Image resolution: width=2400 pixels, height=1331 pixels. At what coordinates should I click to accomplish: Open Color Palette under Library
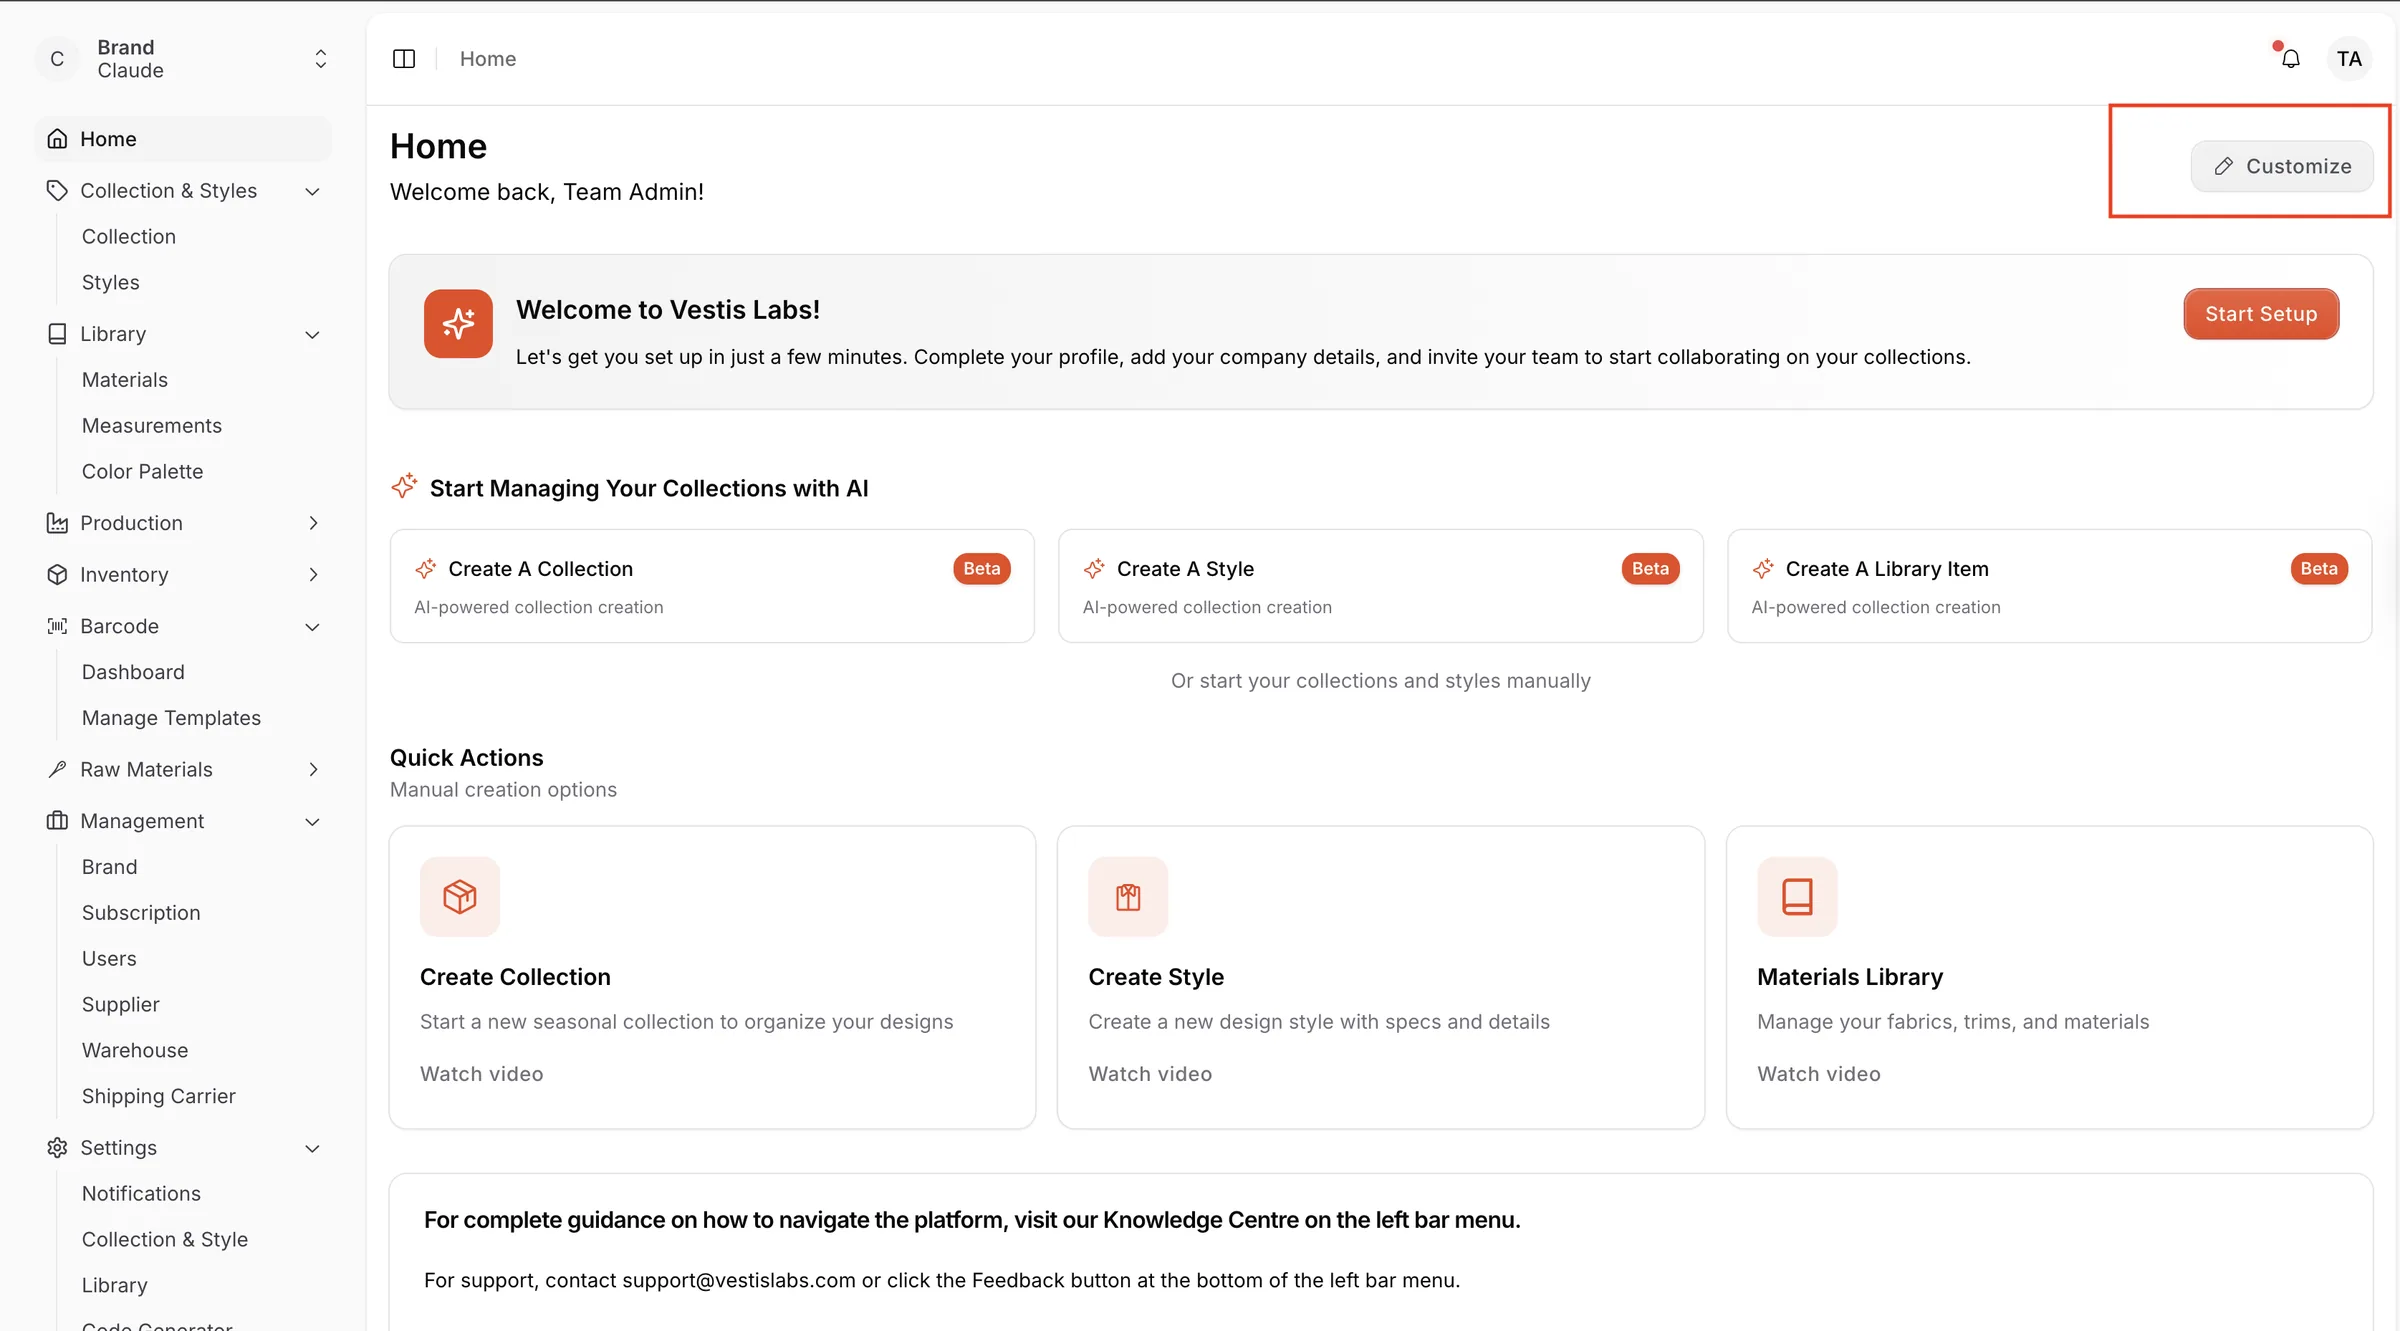[x=143, y=472]
